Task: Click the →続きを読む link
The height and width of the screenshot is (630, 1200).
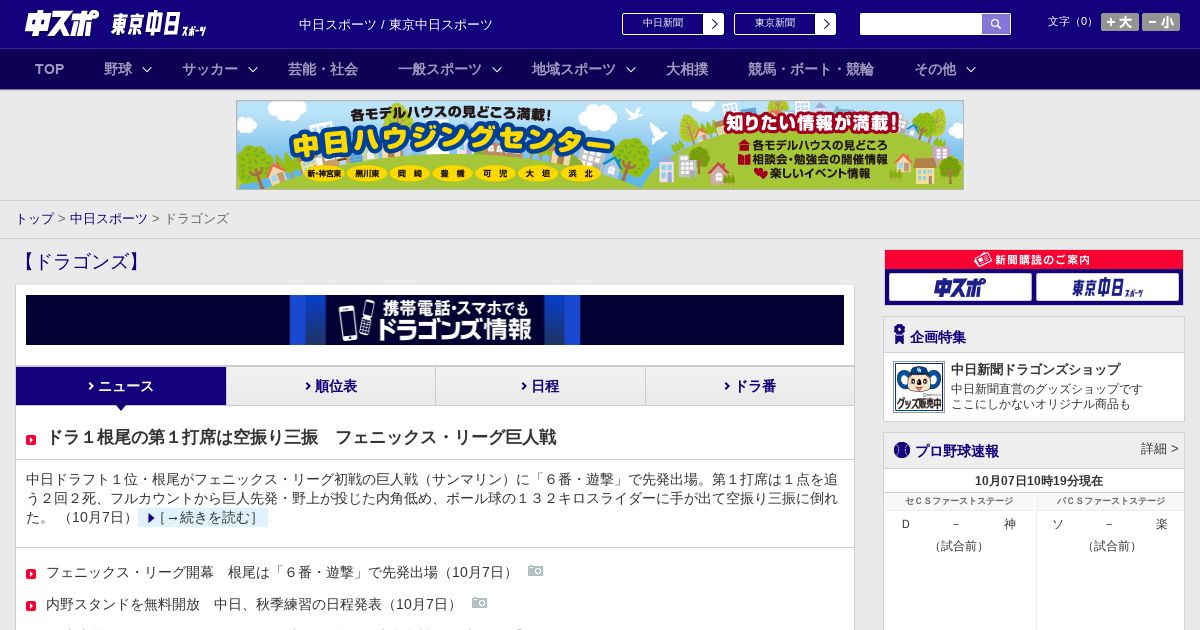Action: coord(203,518)
